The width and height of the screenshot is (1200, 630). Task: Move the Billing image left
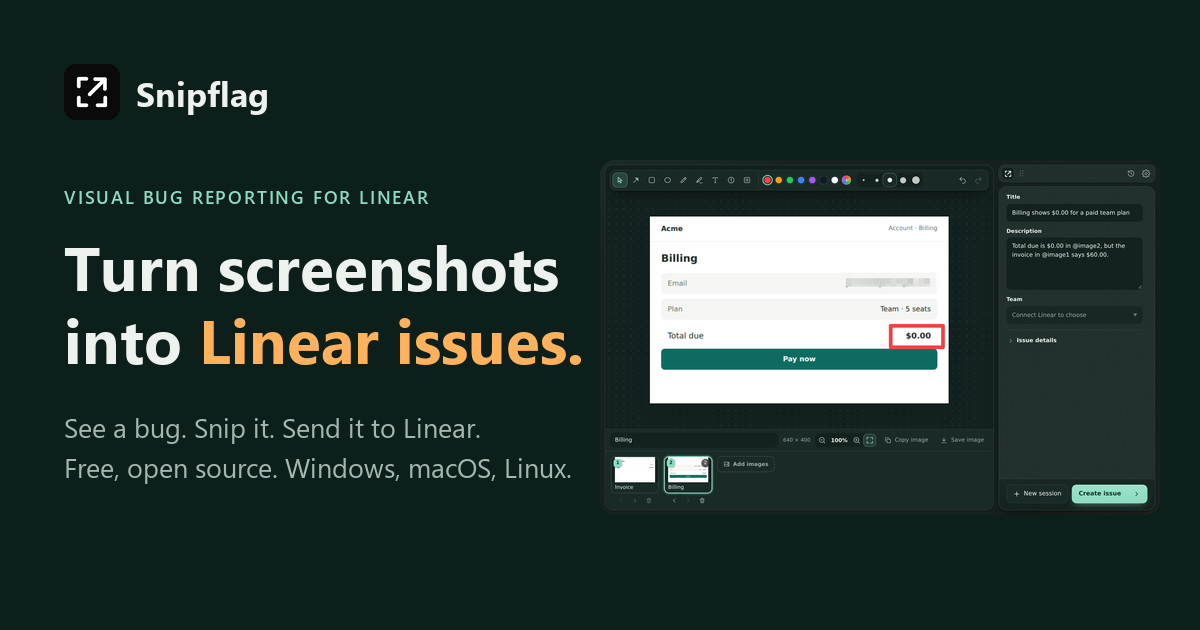pyautogui.click(x=674, y=500)
